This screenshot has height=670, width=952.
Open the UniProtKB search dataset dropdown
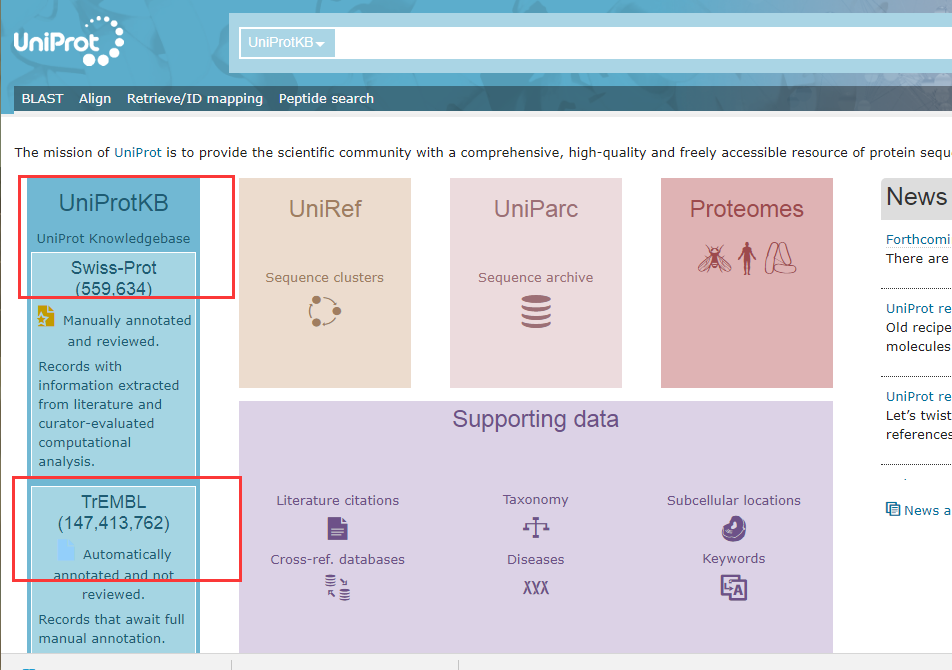(287, 42)
